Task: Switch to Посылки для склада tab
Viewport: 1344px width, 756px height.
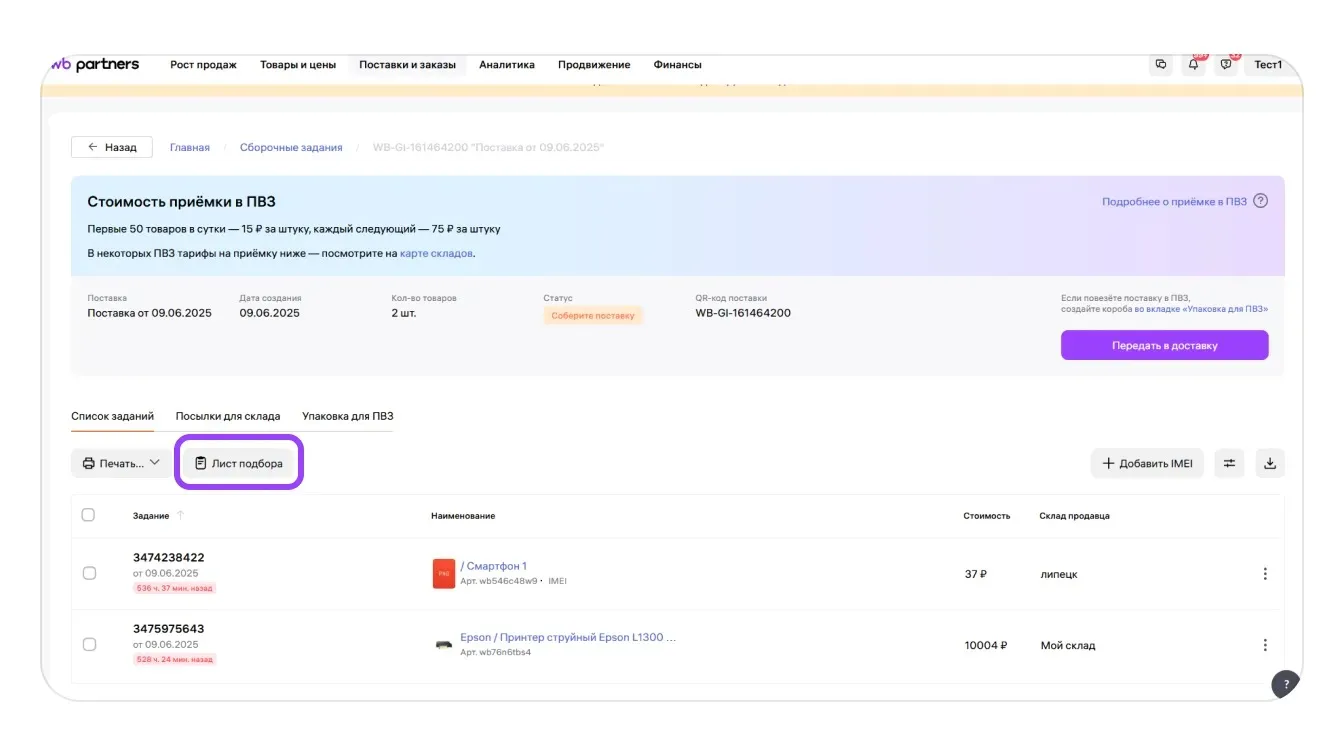Action: [x=227, y=416]
